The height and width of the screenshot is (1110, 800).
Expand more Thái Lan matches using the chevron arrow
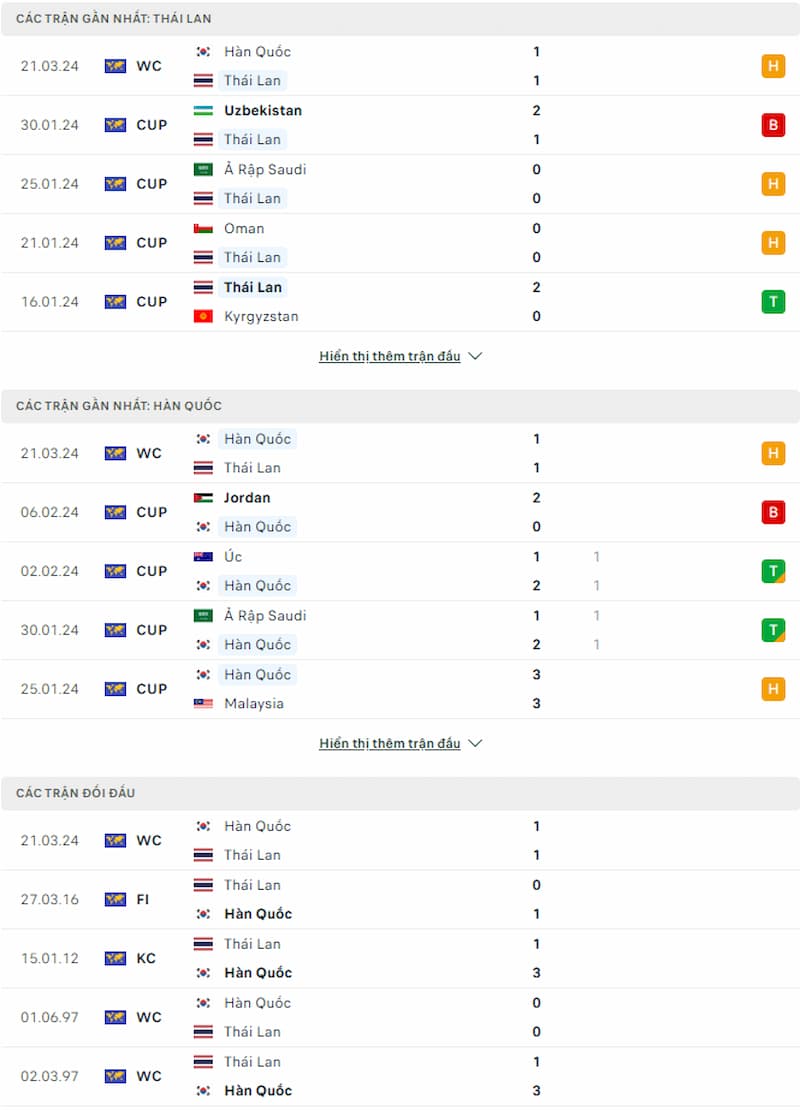475,356
